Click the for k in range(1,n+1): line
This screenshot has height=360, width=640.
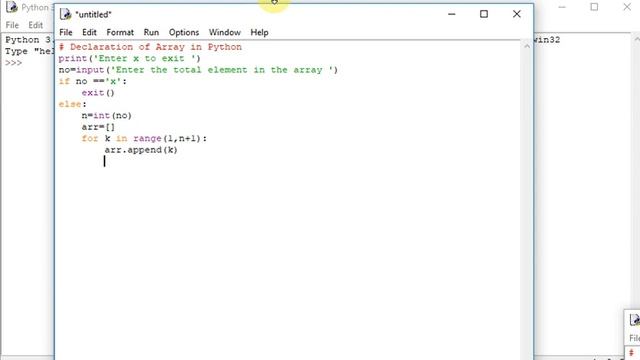click(144, 138)
